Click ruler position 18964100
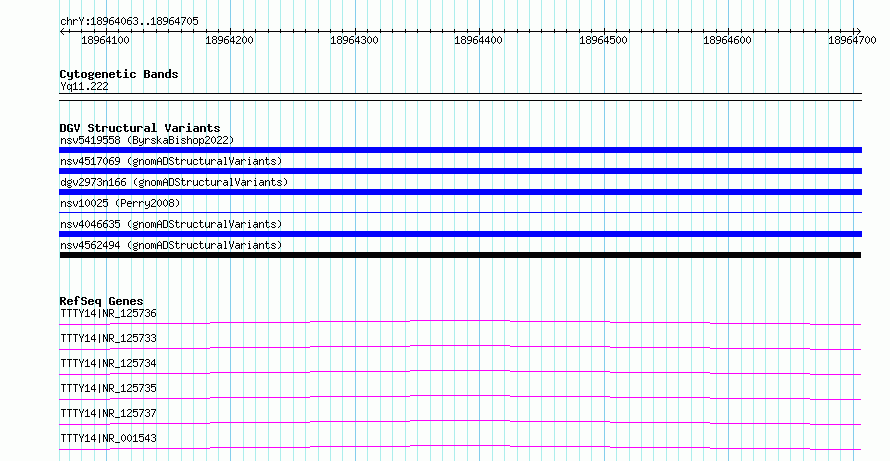Screen dimensions: 890x461 coord(106,40)
